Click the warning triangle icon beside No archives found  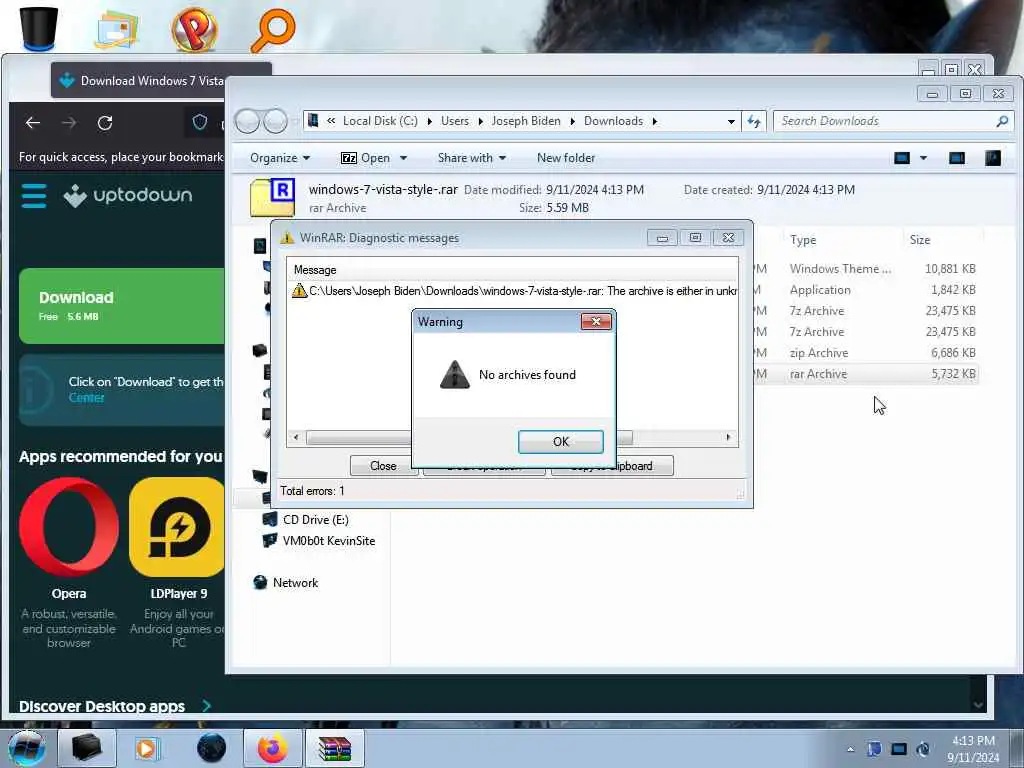tap(455, 375)
